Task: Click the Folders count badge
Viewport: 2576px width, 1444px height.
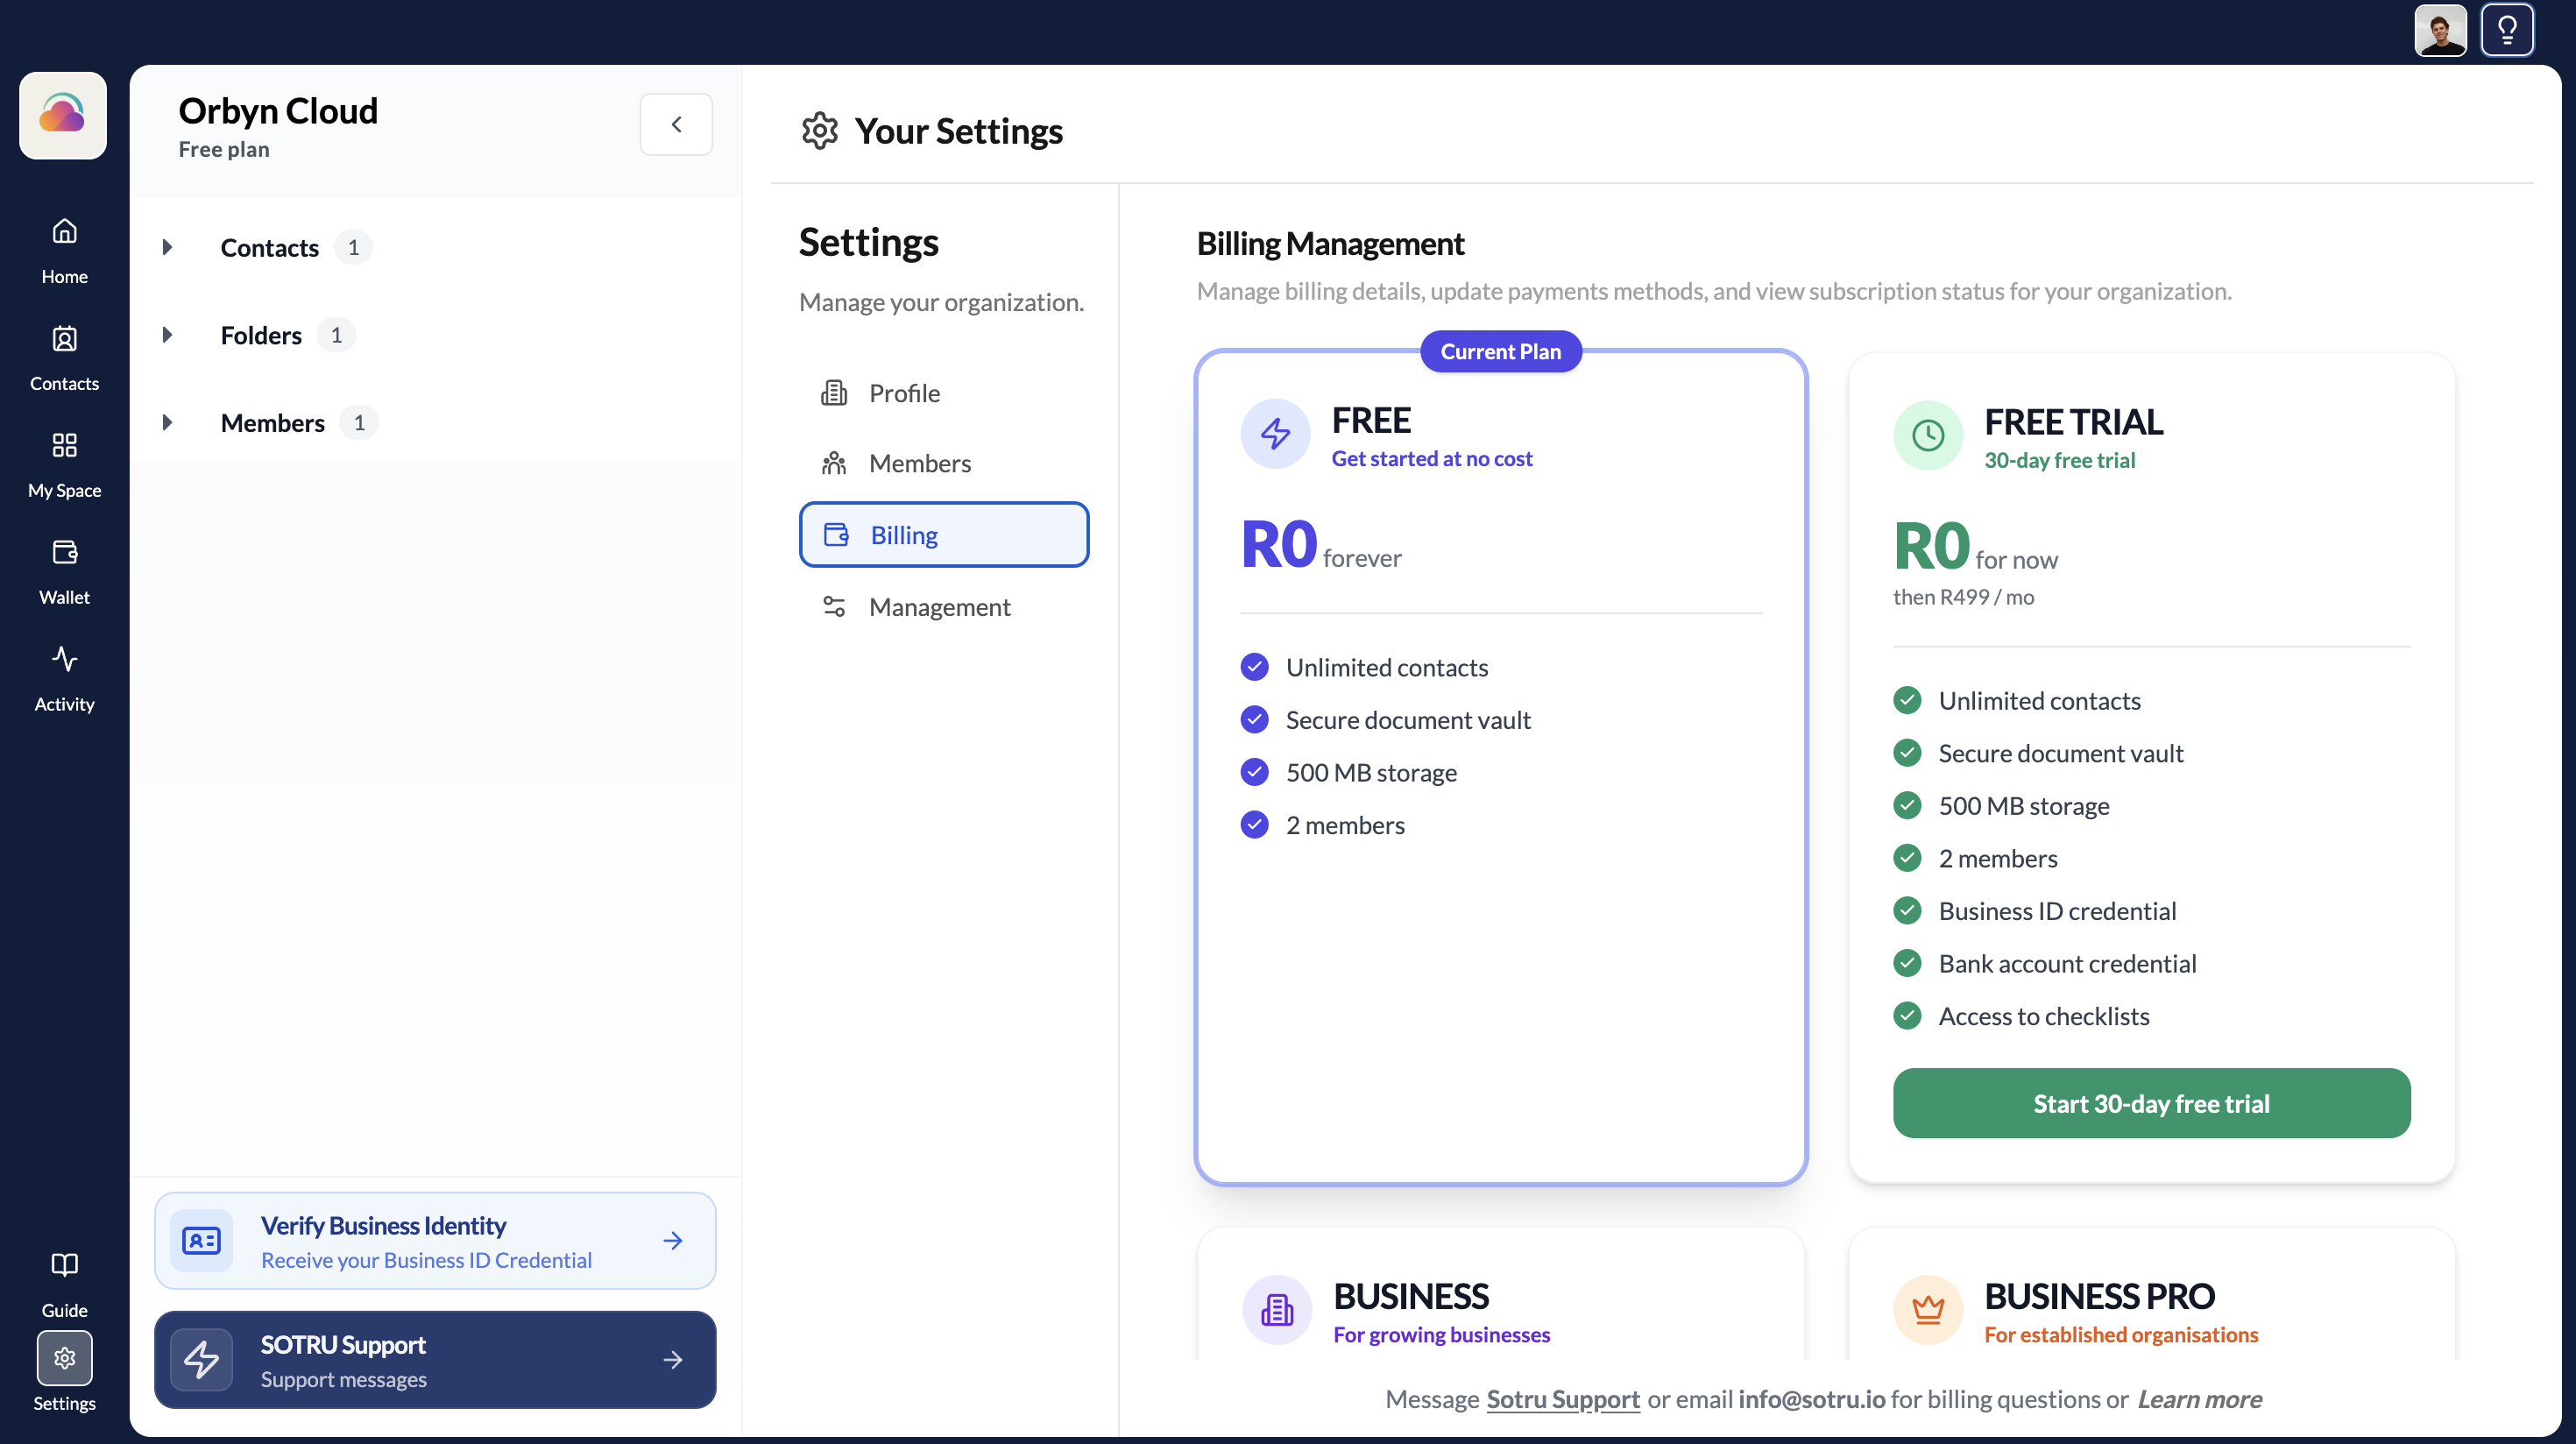Action: tap(336, 335)
